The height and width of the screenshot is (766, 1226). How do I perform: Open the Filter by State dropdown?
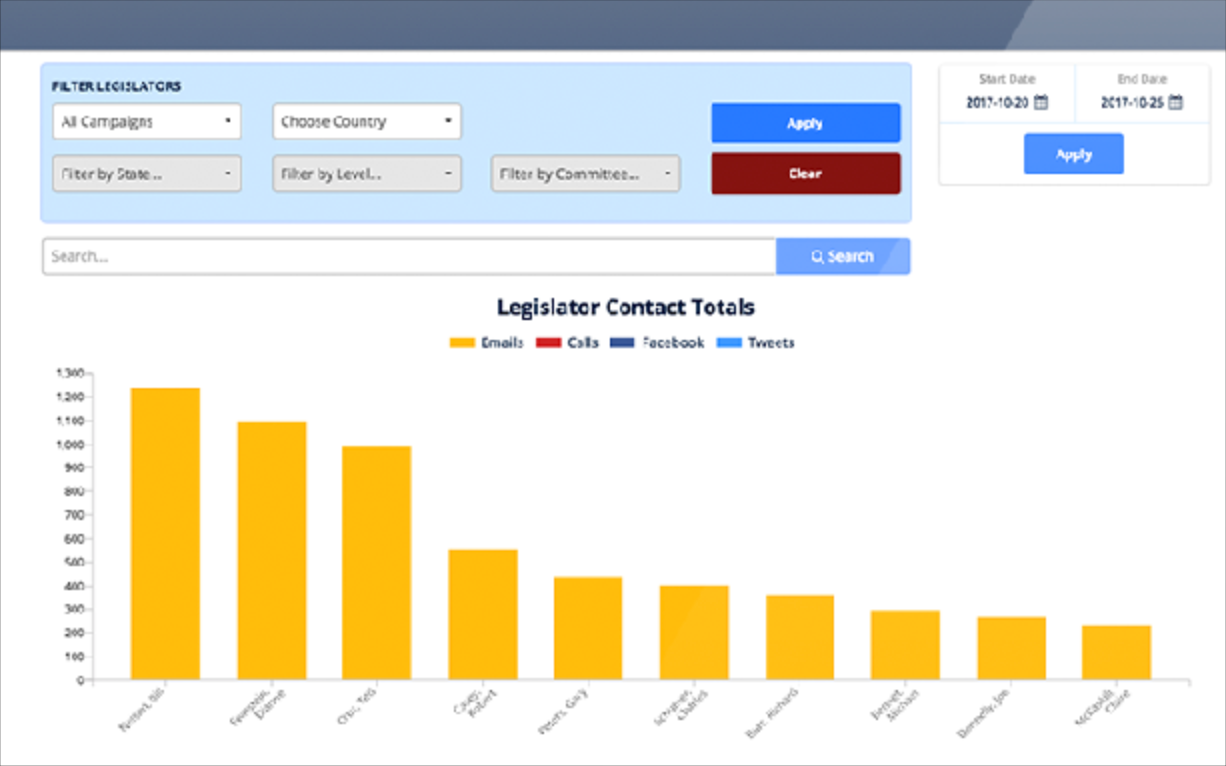[146, 173]
